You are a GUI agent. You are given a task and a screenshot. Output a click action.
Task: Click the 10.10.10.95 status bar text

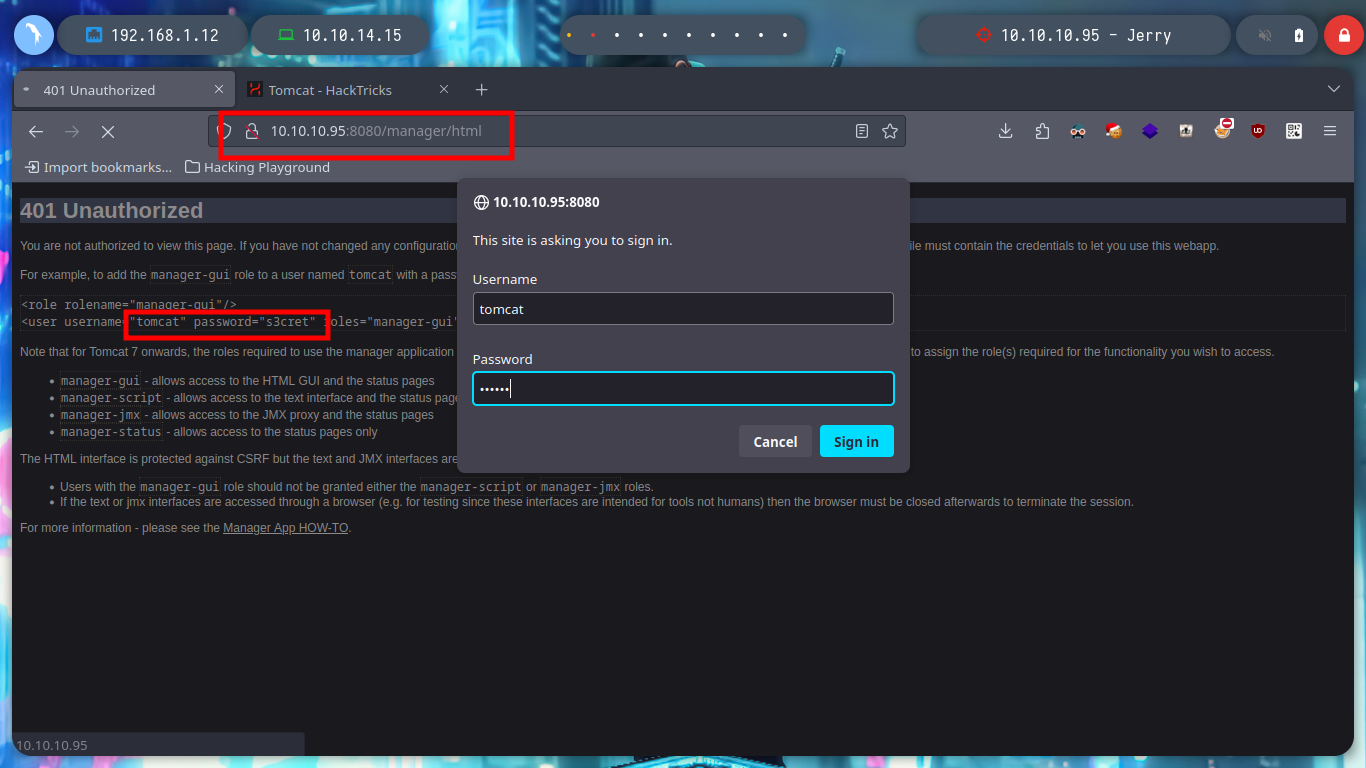tap(52, 745)
